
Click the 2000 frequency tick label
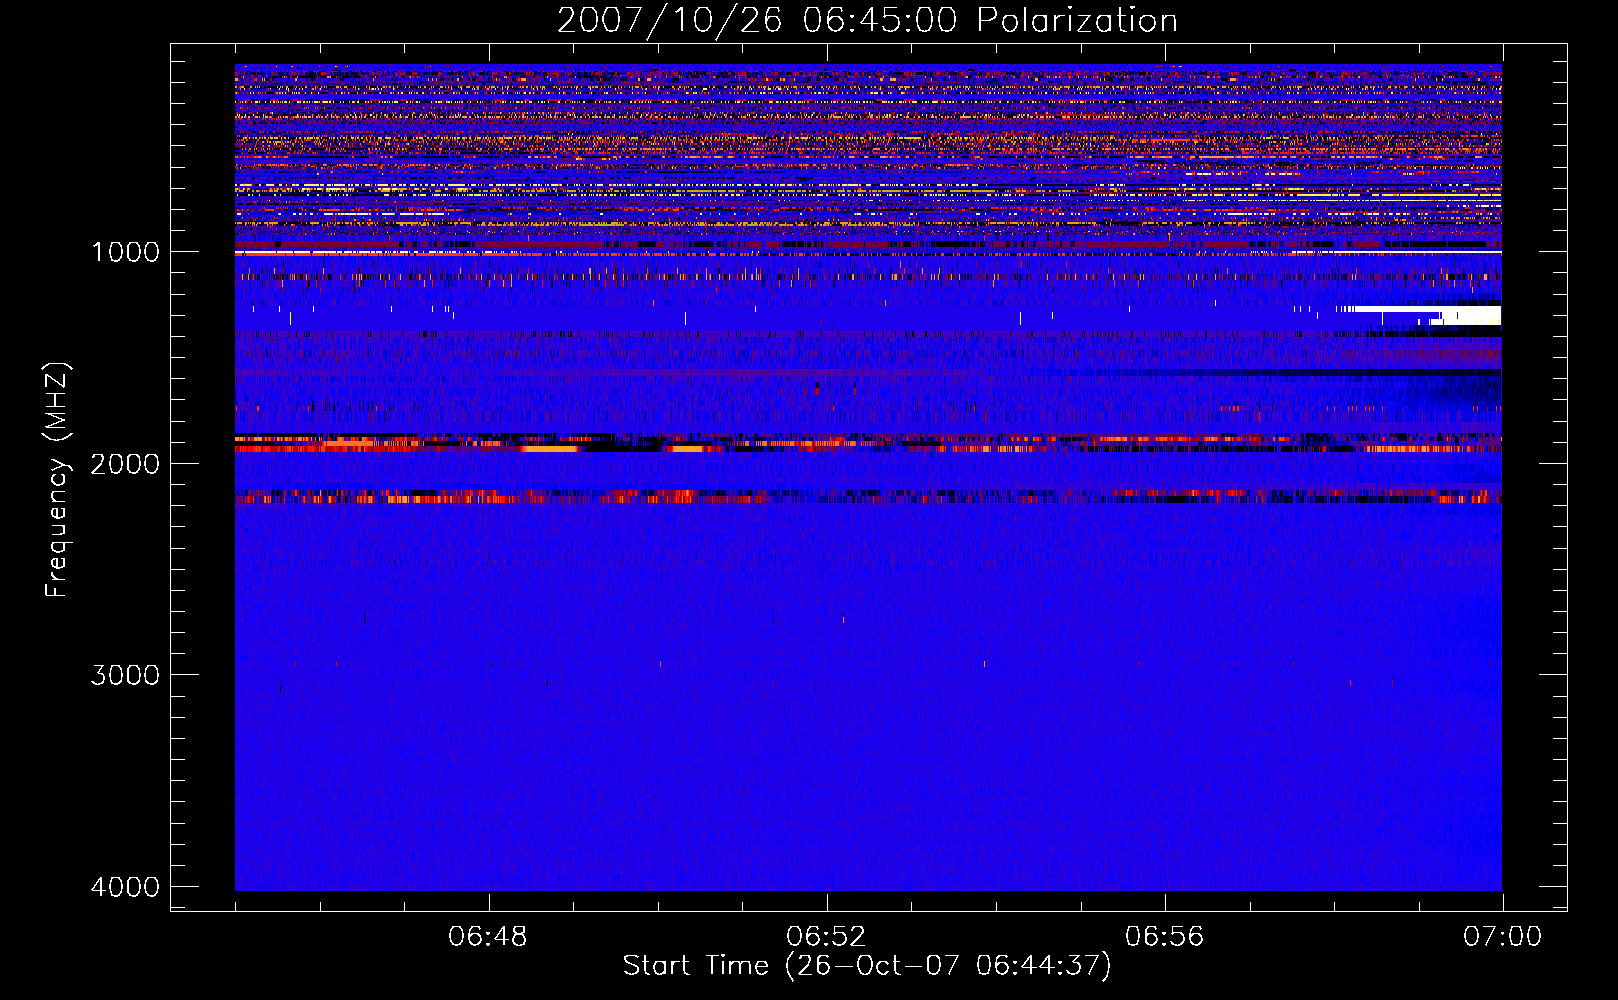click(x=126, y=464)
